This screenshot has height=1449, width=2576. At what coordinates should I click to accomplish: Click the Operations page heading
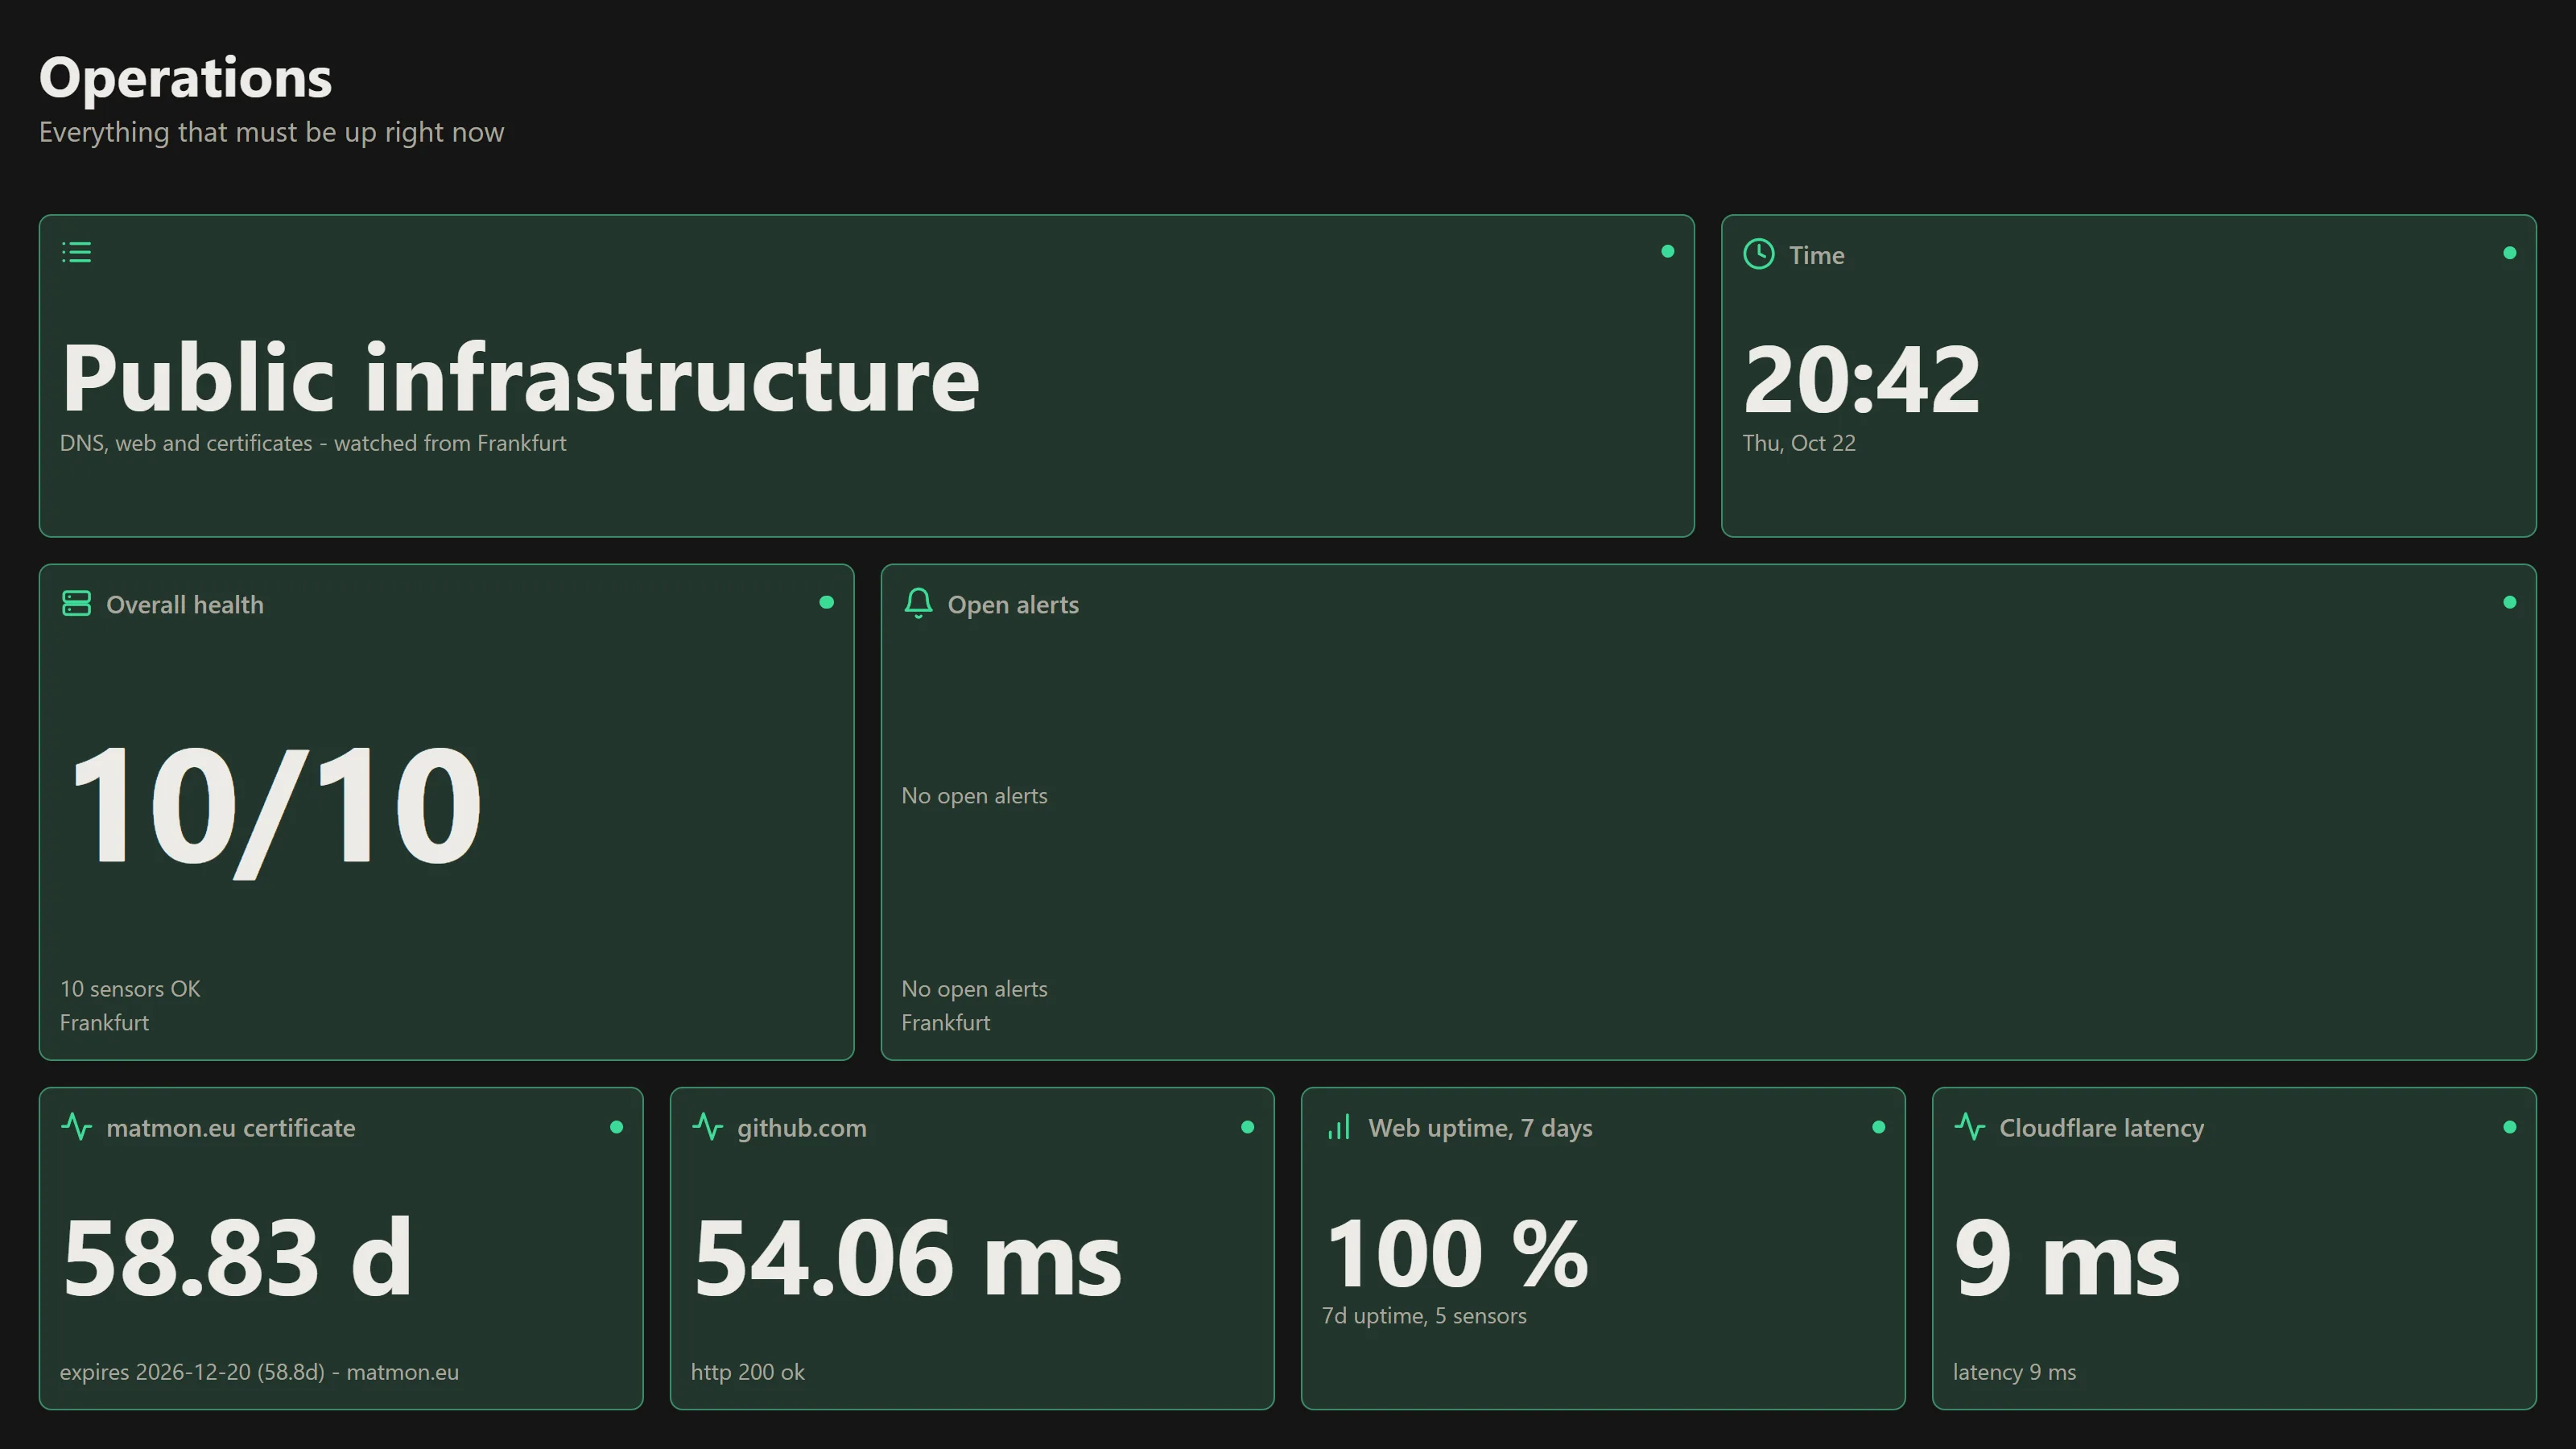[185, 78]
